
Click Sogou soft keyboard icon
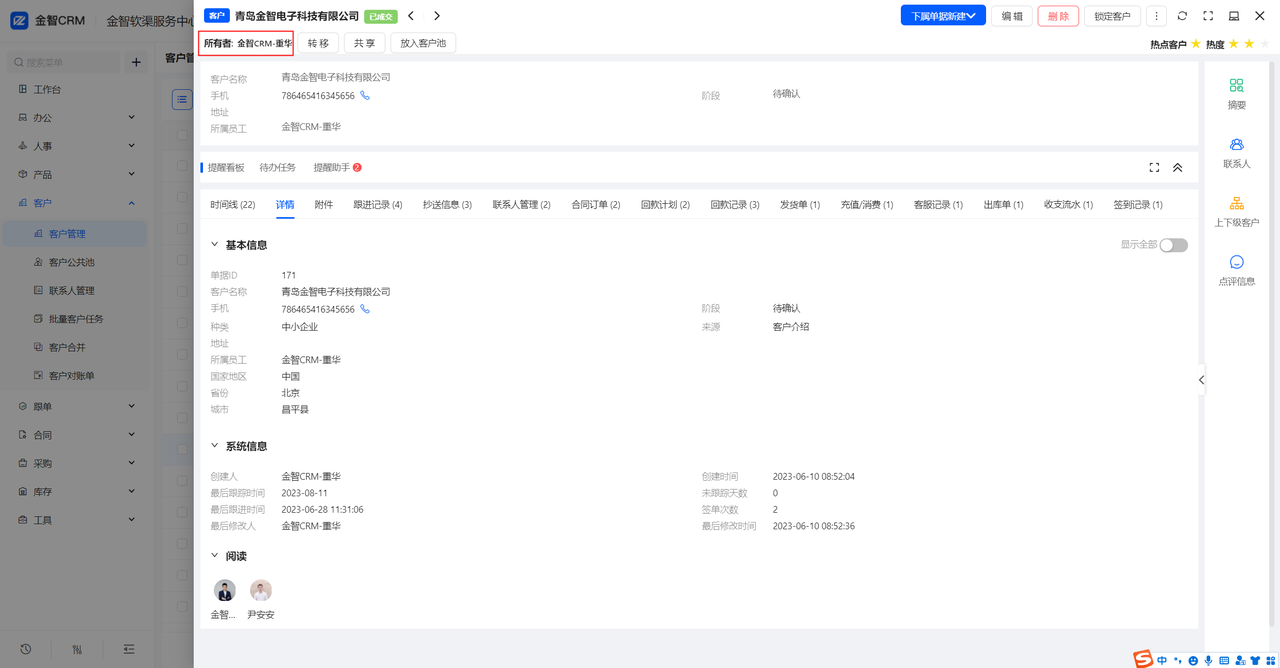click(x=1224, y=661)
